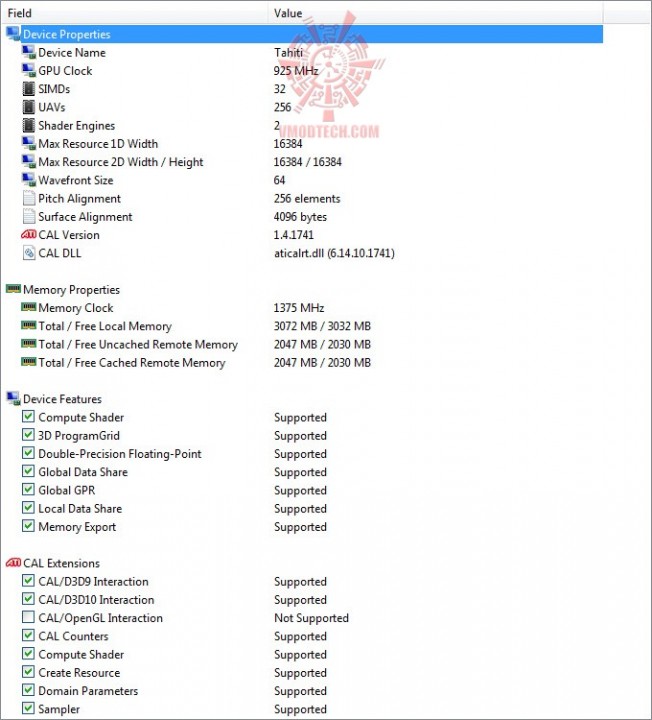Viewport: 652px width, 720px height.
Task: Click the Compute Shader checkbox under CAL Extensions
Action: 28,654
